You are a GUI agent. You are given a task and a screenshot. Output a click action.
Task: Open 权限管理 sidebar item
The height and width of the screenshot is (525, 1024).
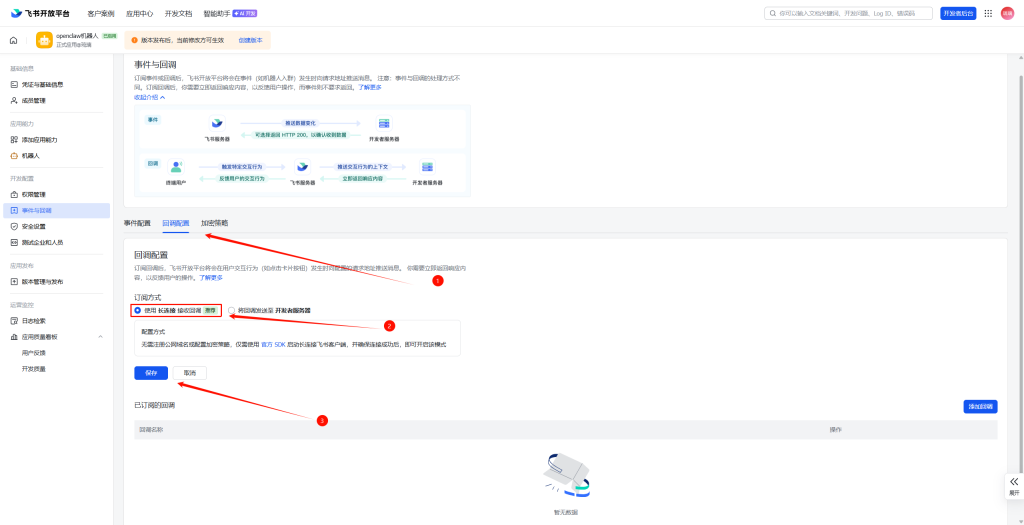point(56,195)
